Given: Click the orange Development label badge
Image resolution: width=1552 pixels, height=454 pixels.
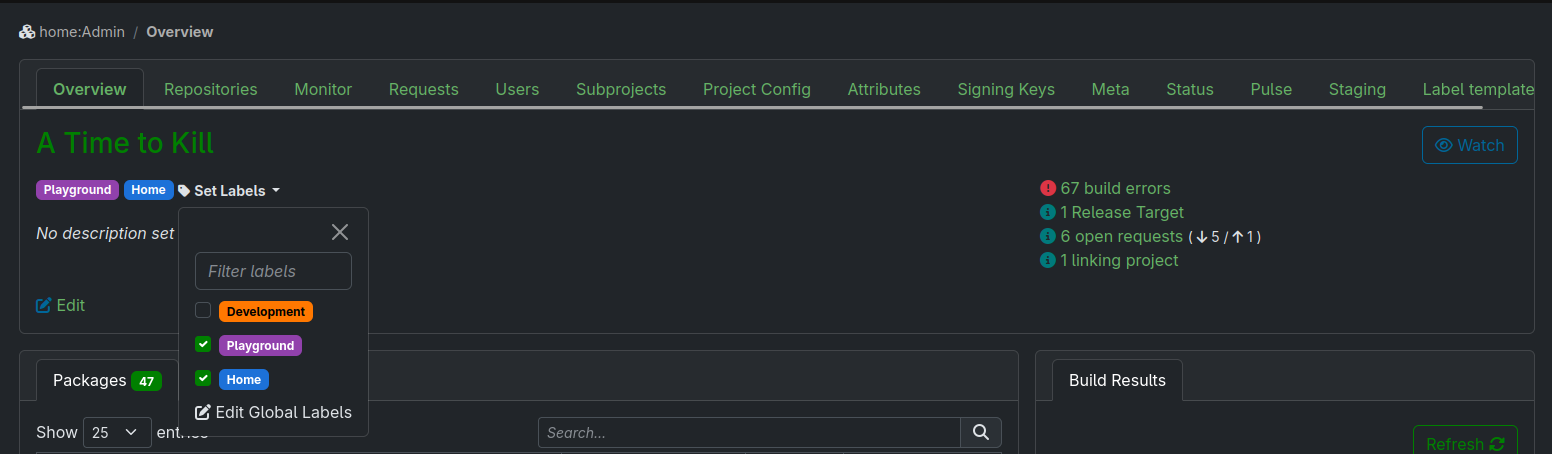Looking at the screenshot, I should tap(266, 311).
